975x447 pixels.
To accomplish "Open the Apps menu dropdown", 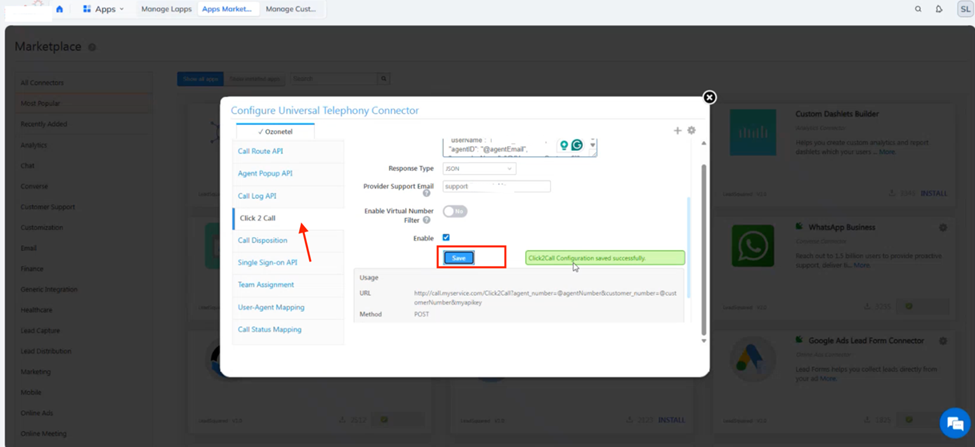I will pos(103,9).
